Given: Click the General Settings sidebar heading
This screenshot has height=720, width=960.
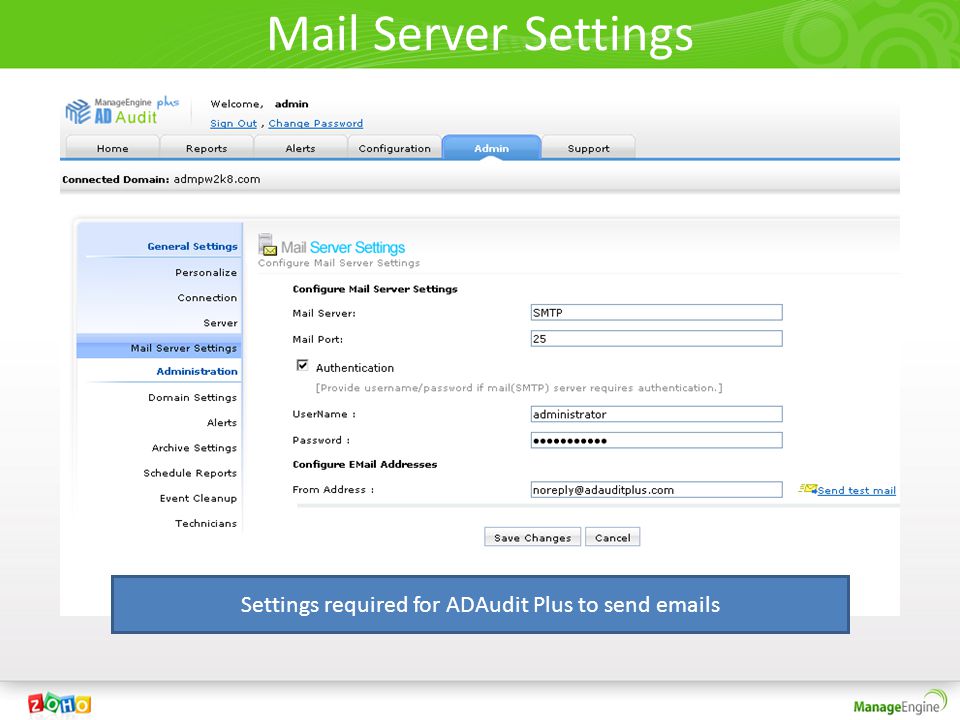Looking at the screenshot, I should [192, 246].
